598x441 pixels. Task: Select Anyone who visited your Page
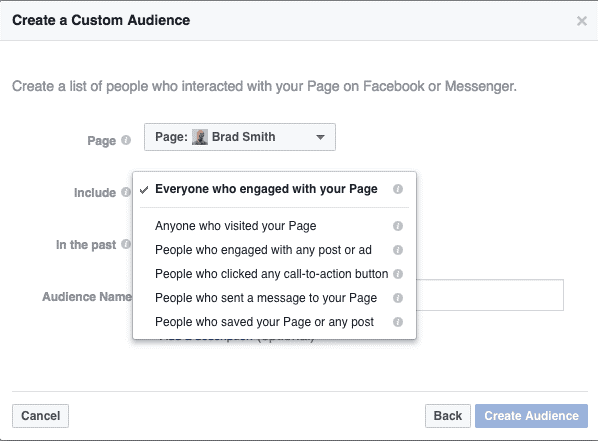coord(236,226)
